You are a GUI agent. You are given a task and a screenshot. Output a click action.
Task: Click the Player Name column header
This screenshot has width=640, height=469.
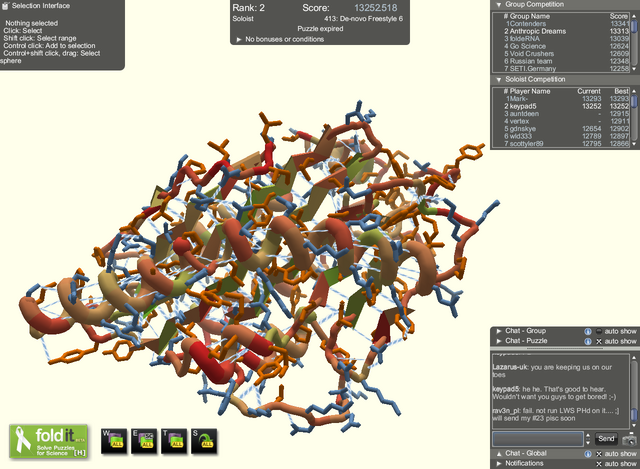pos(530,91)
